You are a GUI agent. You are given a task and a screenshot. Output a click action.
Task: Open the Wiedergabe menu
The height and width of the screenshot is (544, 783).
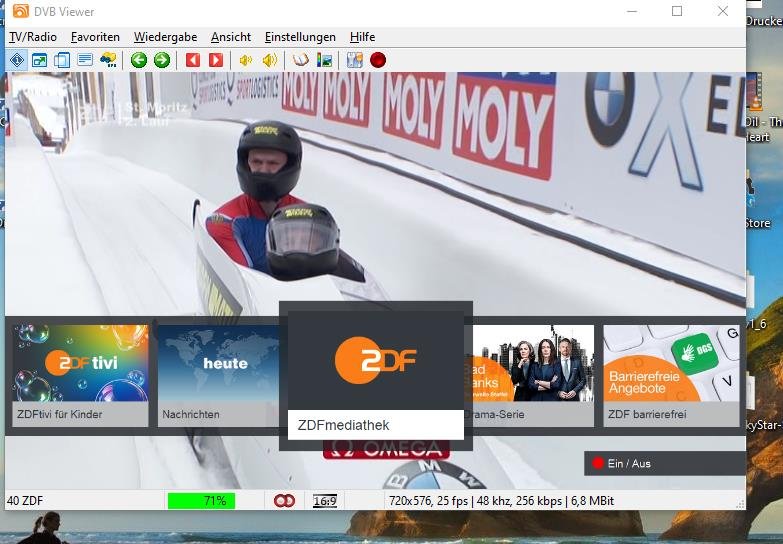coord(164,37)
